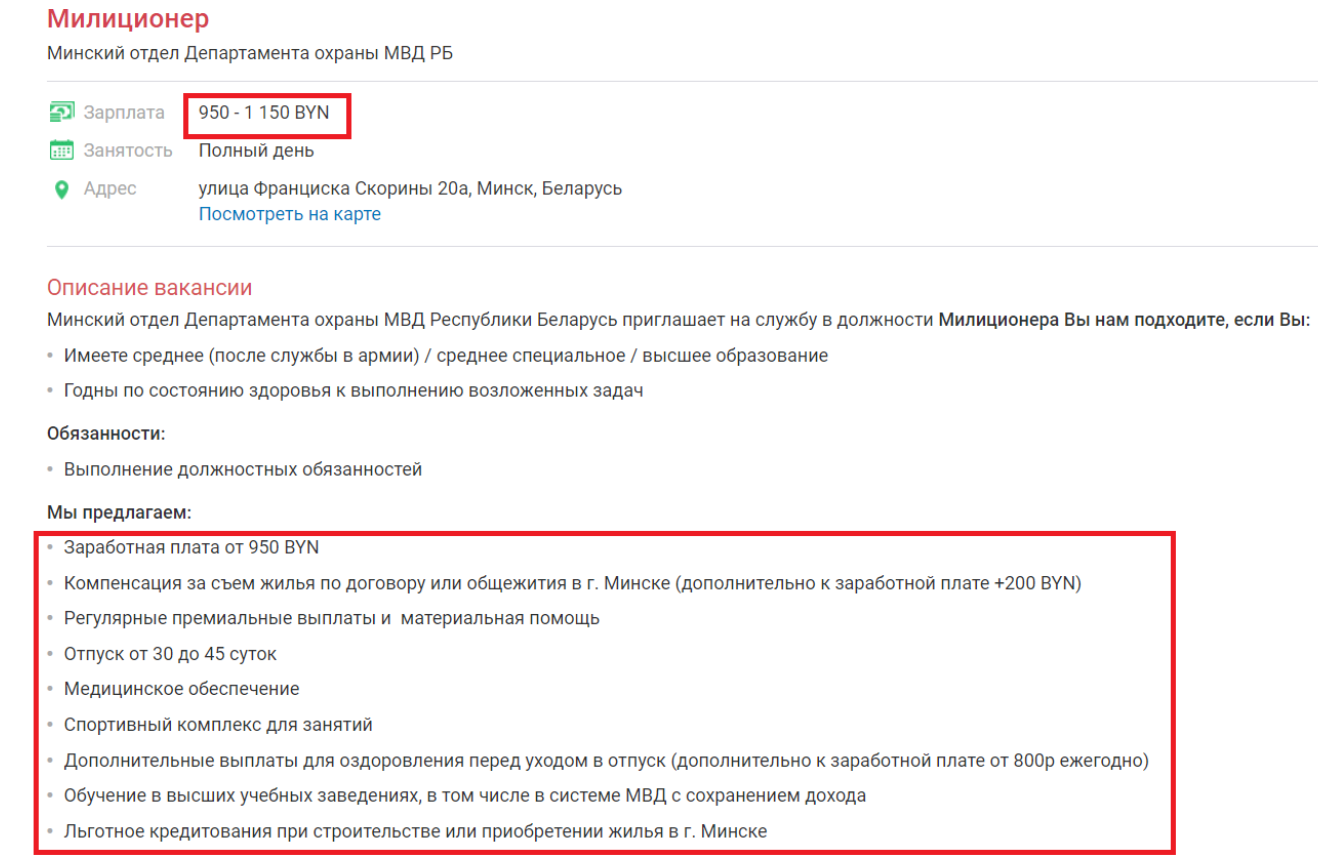The width and height of the screenshot is (1318, 862).
Task: Click the green map pin icon
Action: (x=62, y=189)
